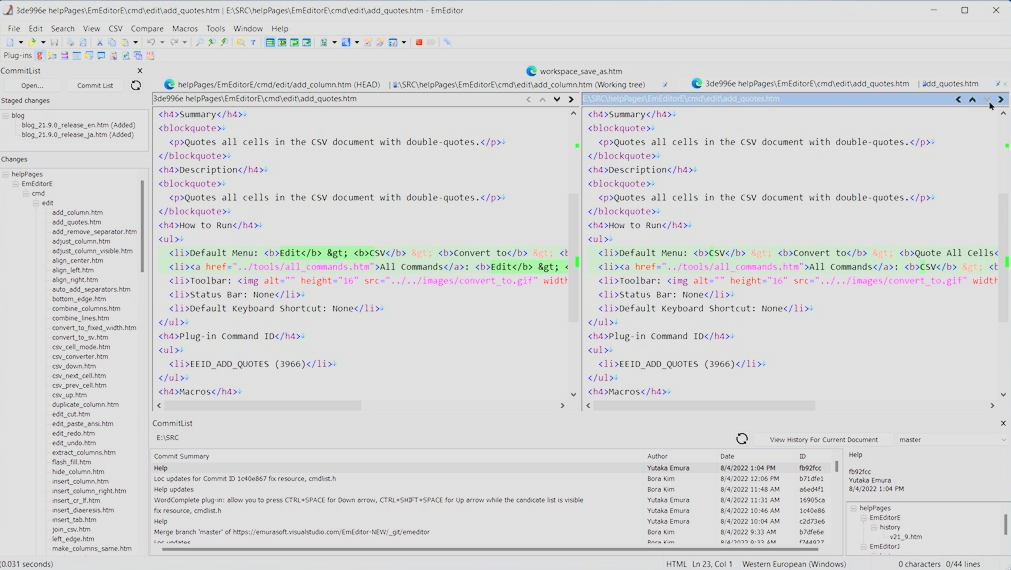Click the Copy icon in toolbar
This screenshot has height=570, width=1011.
click(x=112, y=42)
